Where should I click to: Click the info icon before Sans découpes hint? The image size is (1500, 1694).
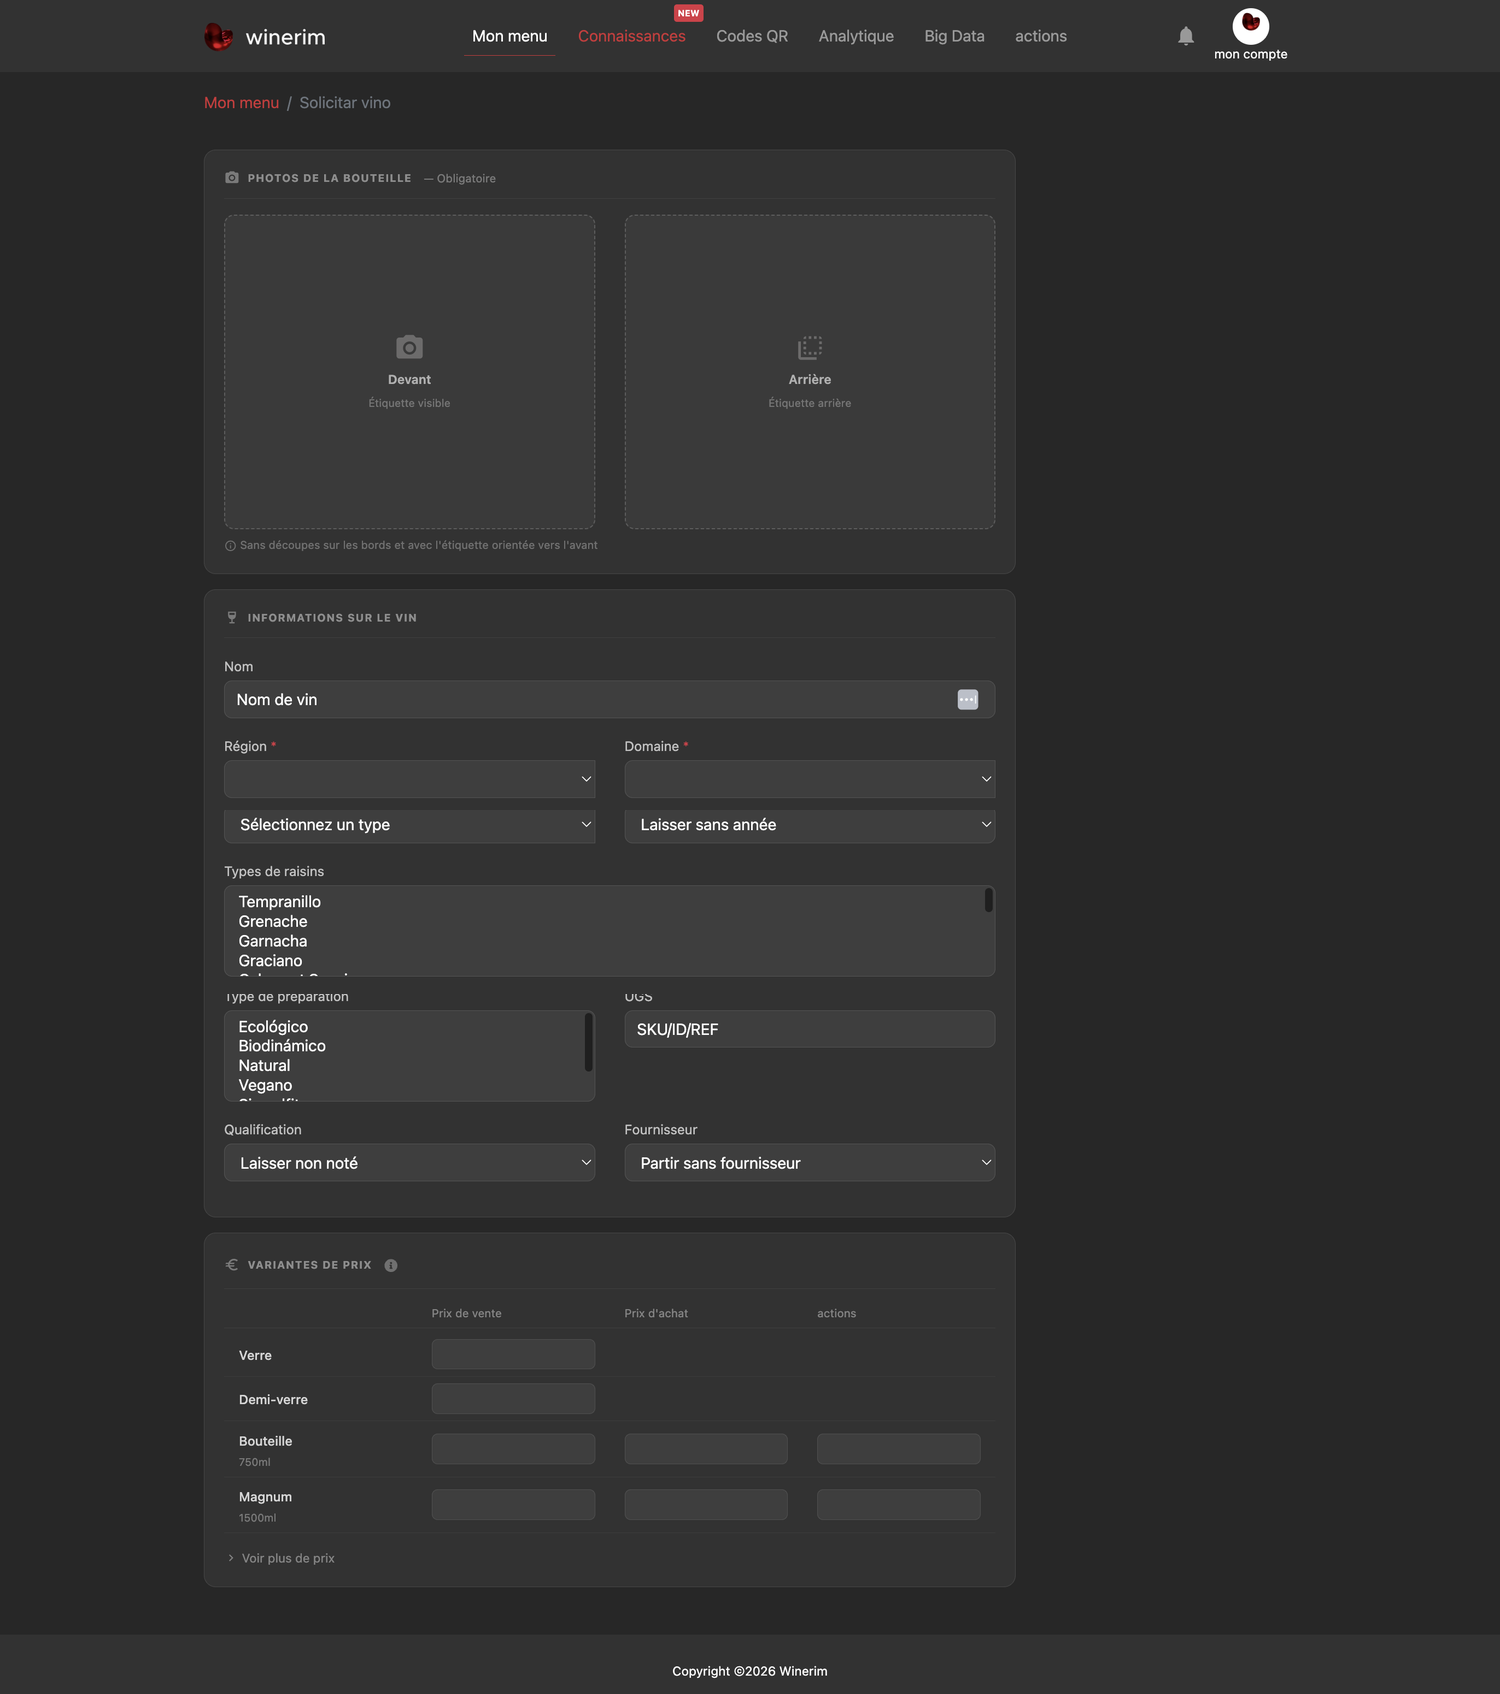[x=230, y=546]
